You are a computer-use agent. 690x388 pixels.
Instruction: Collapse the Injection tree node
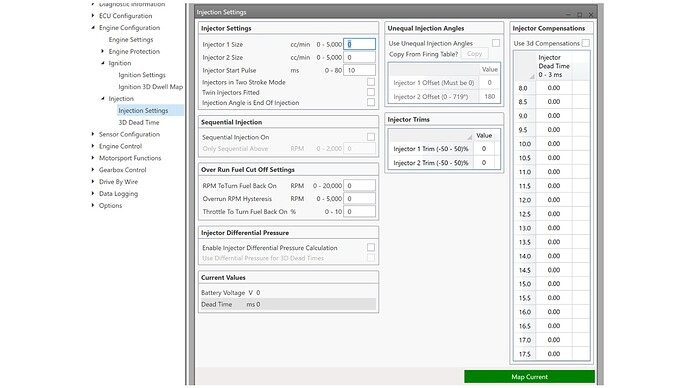103,99
